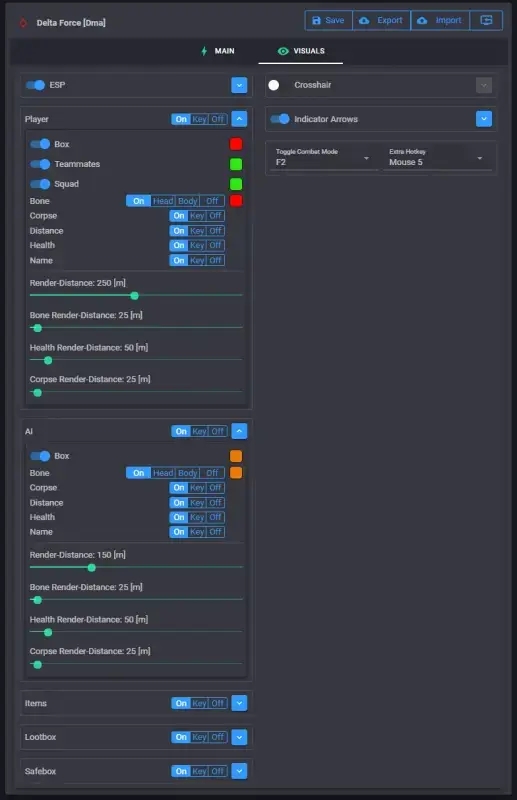Collapse the Player section chevron
Viewport: 517px width, 800px height.
point(239,119)
